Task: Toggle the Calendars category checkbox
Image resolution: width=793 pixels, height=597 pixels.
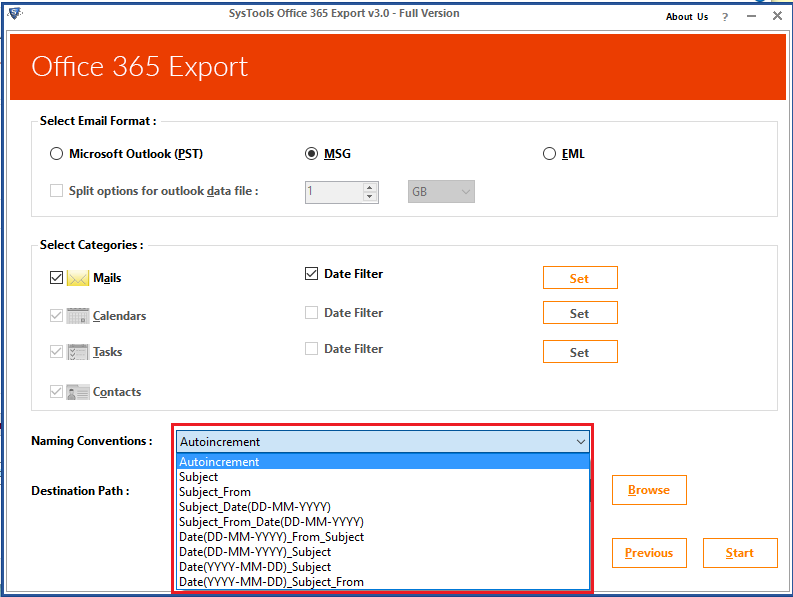Action: point(56,316)
